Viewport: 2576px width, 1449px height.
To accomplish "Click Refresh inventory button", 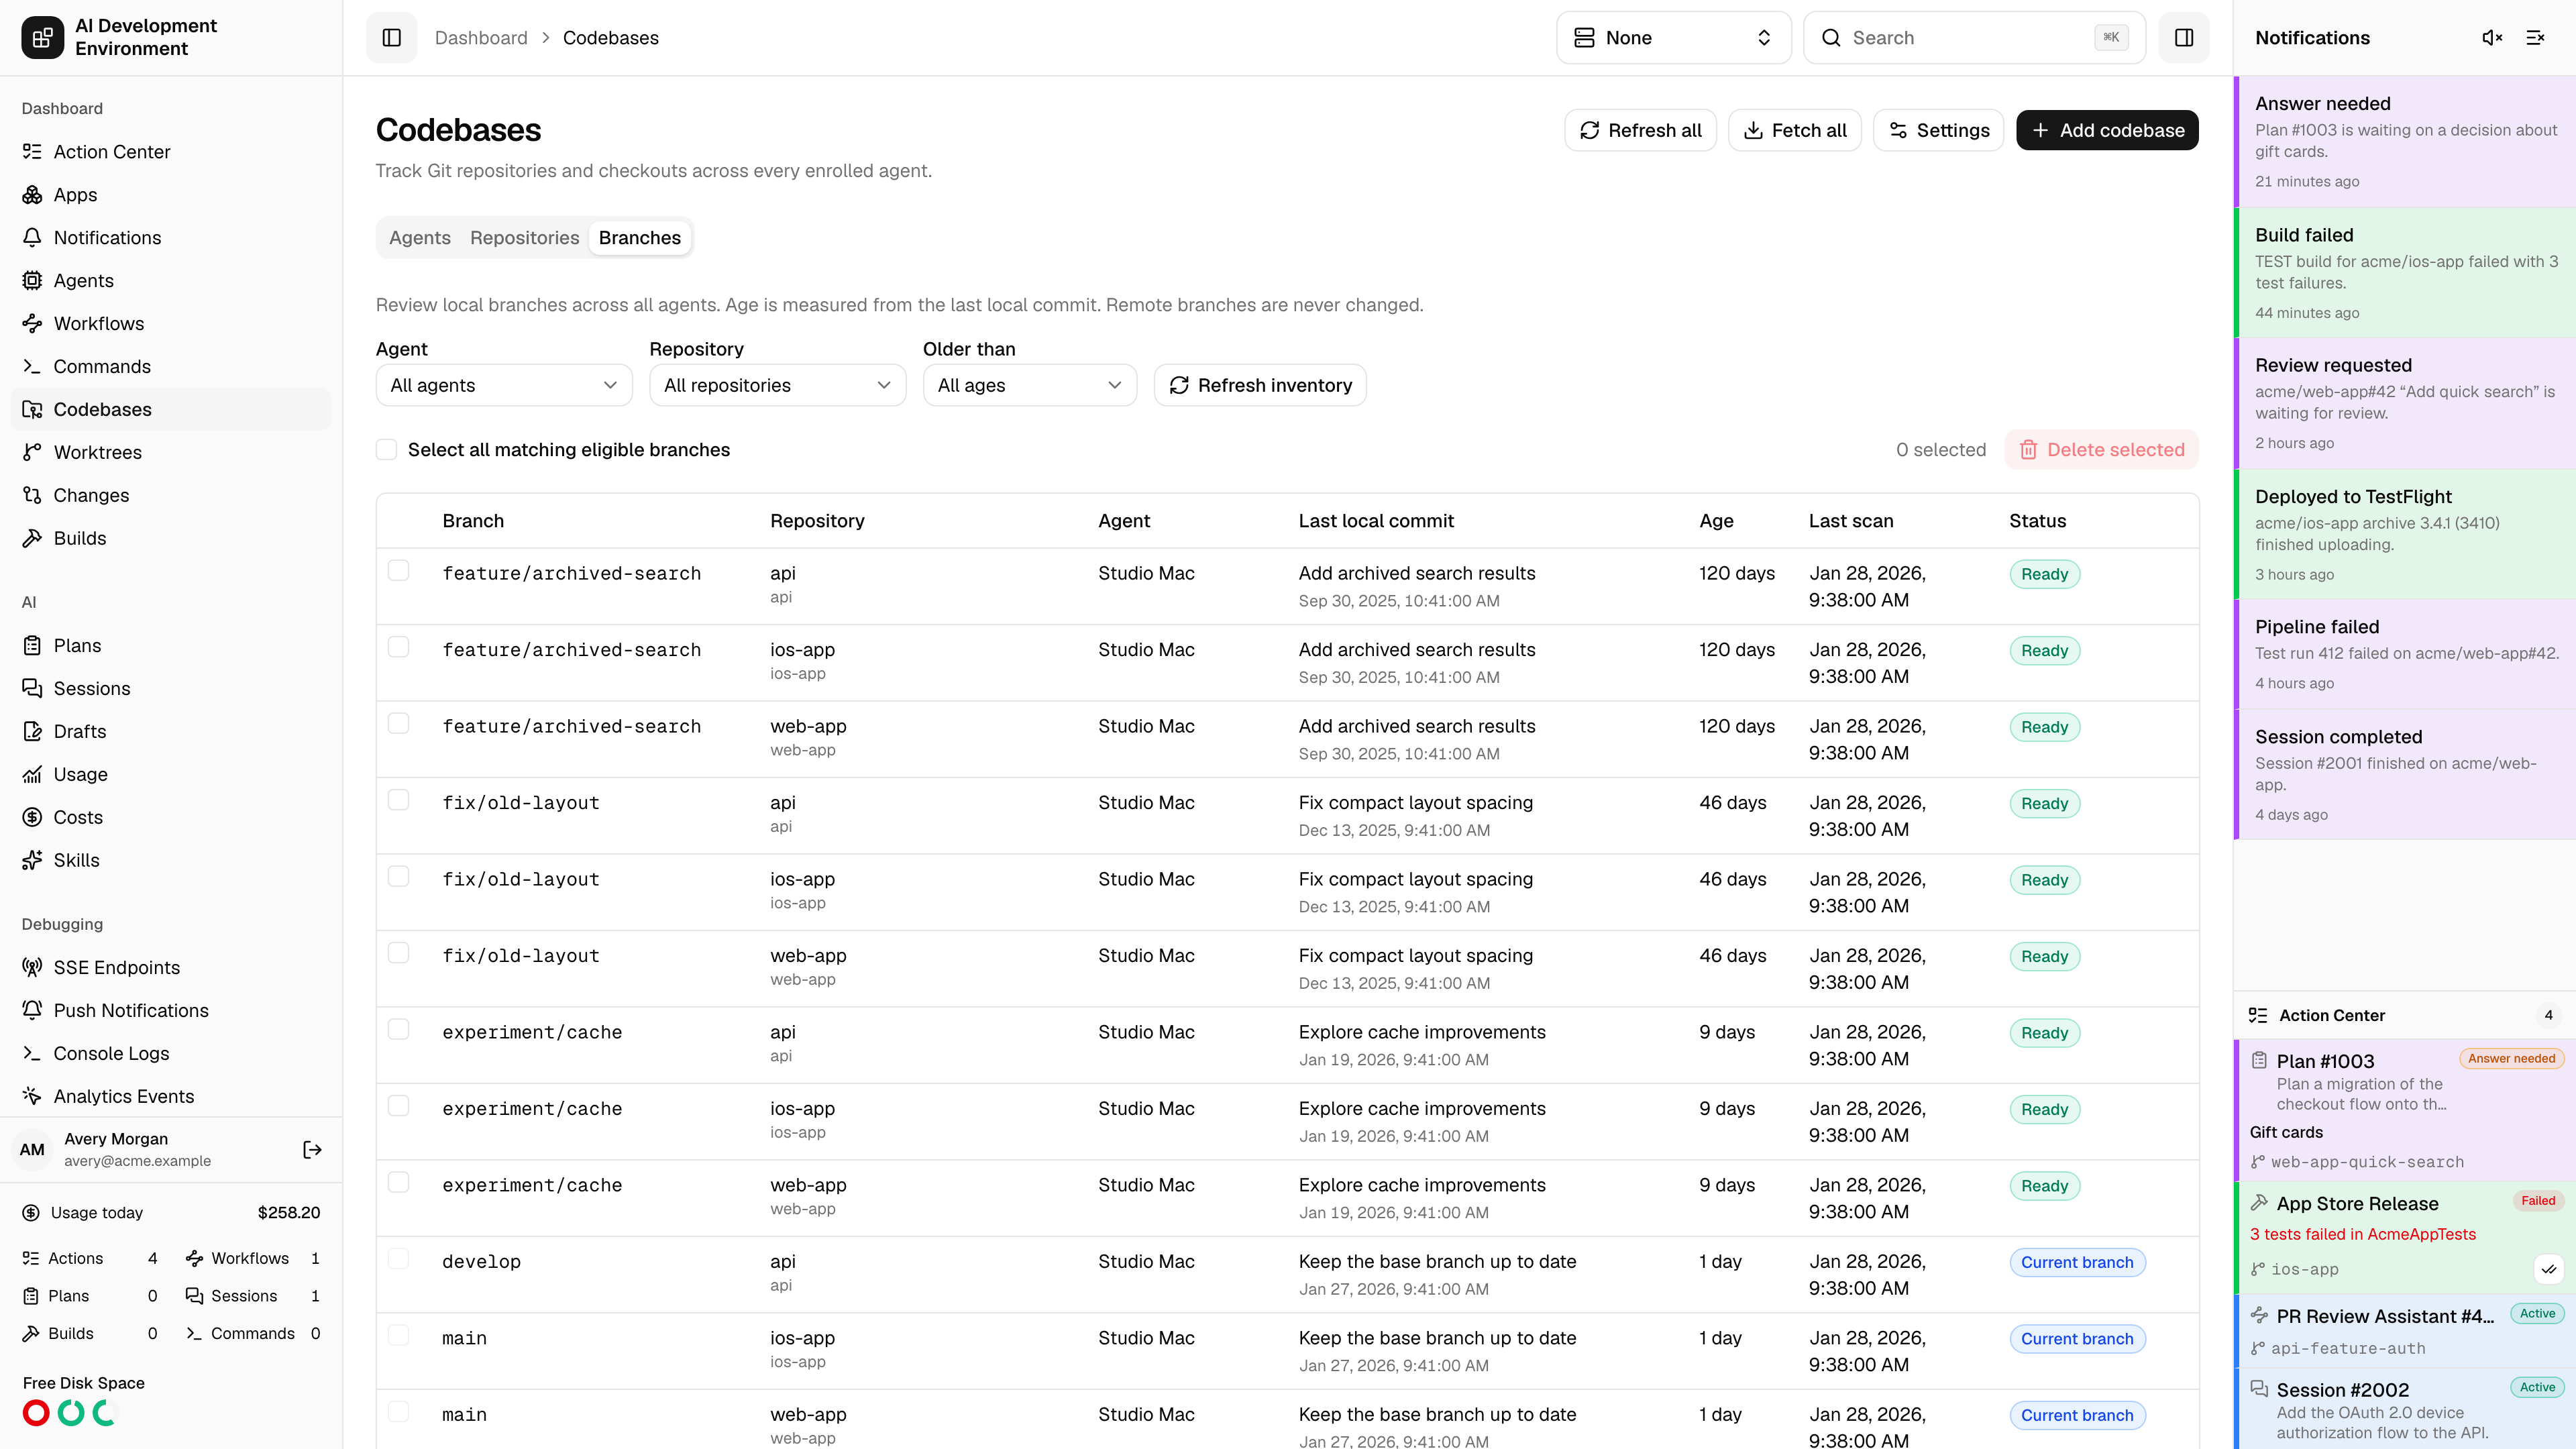I will click(1260, 386).
